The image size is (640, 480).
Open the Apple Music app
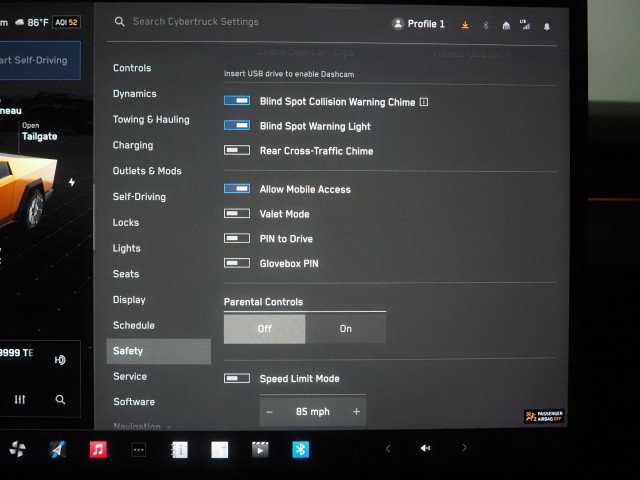click(x=98, y=449)
